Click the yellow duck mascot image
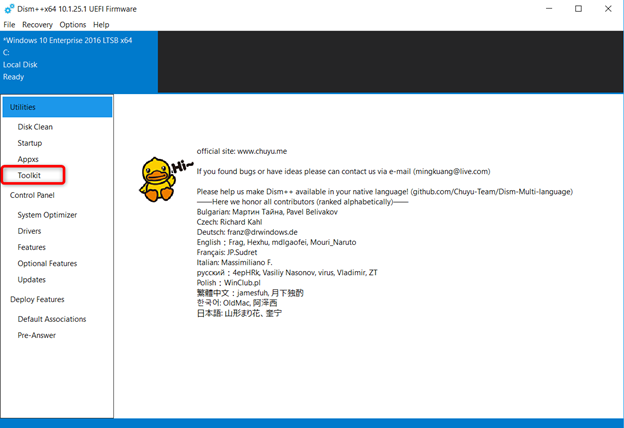 158,179
